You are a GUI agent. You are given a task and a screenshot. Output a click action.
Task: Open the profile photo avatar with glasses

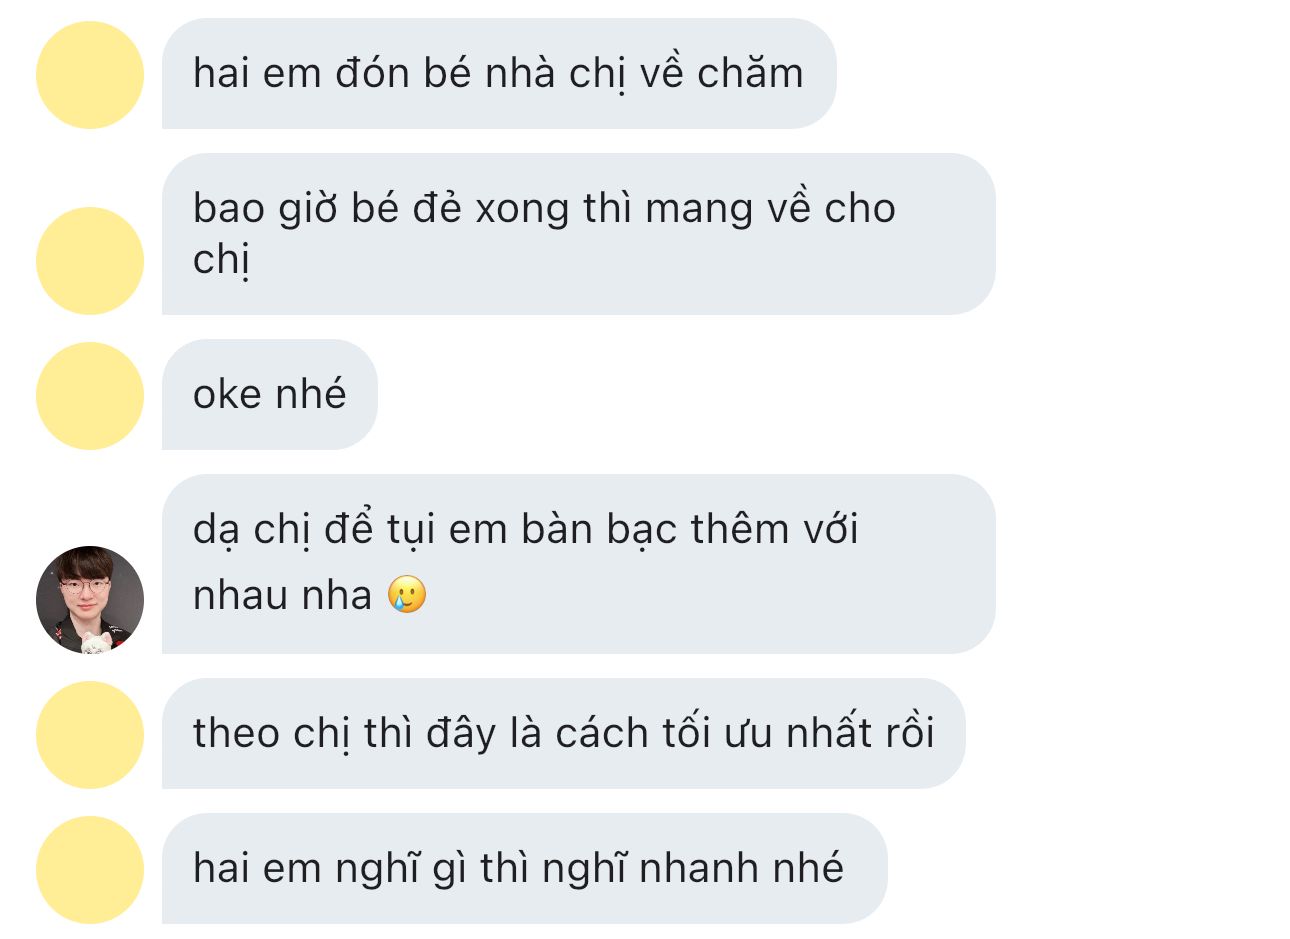90,600
